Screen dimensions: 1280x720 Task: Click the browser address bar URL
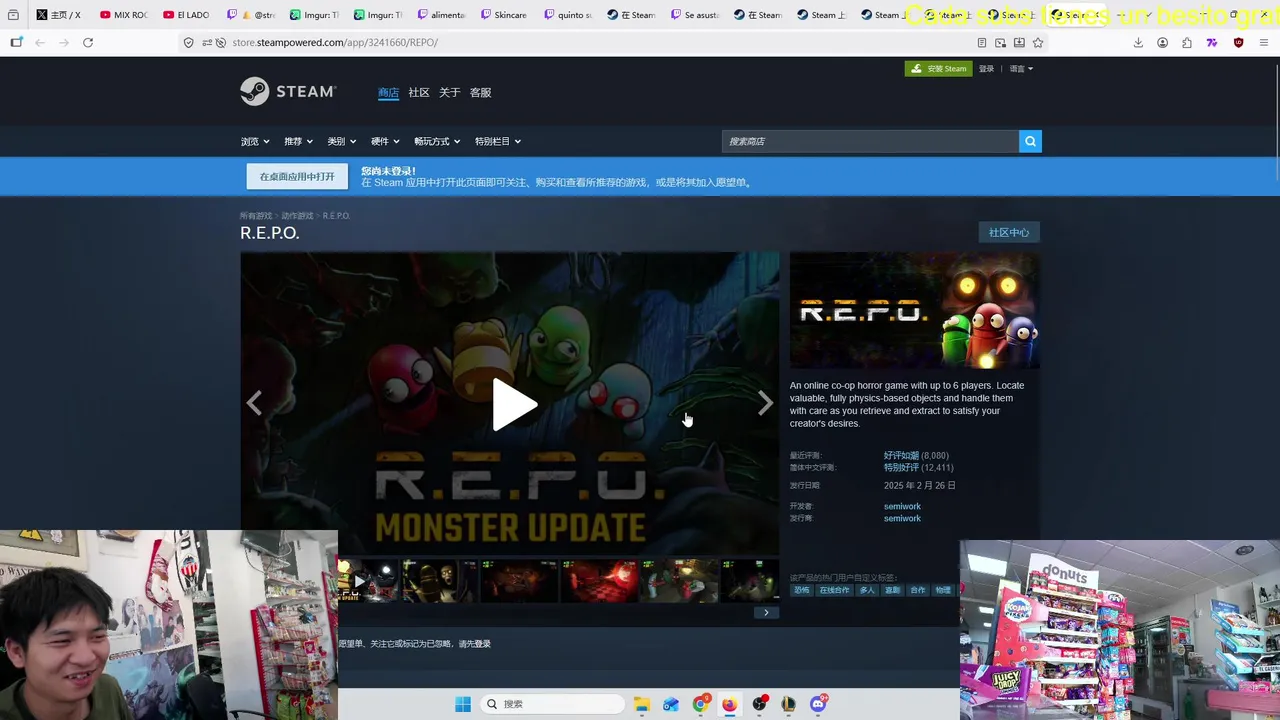pyautogui.click(x=334, y=42)
